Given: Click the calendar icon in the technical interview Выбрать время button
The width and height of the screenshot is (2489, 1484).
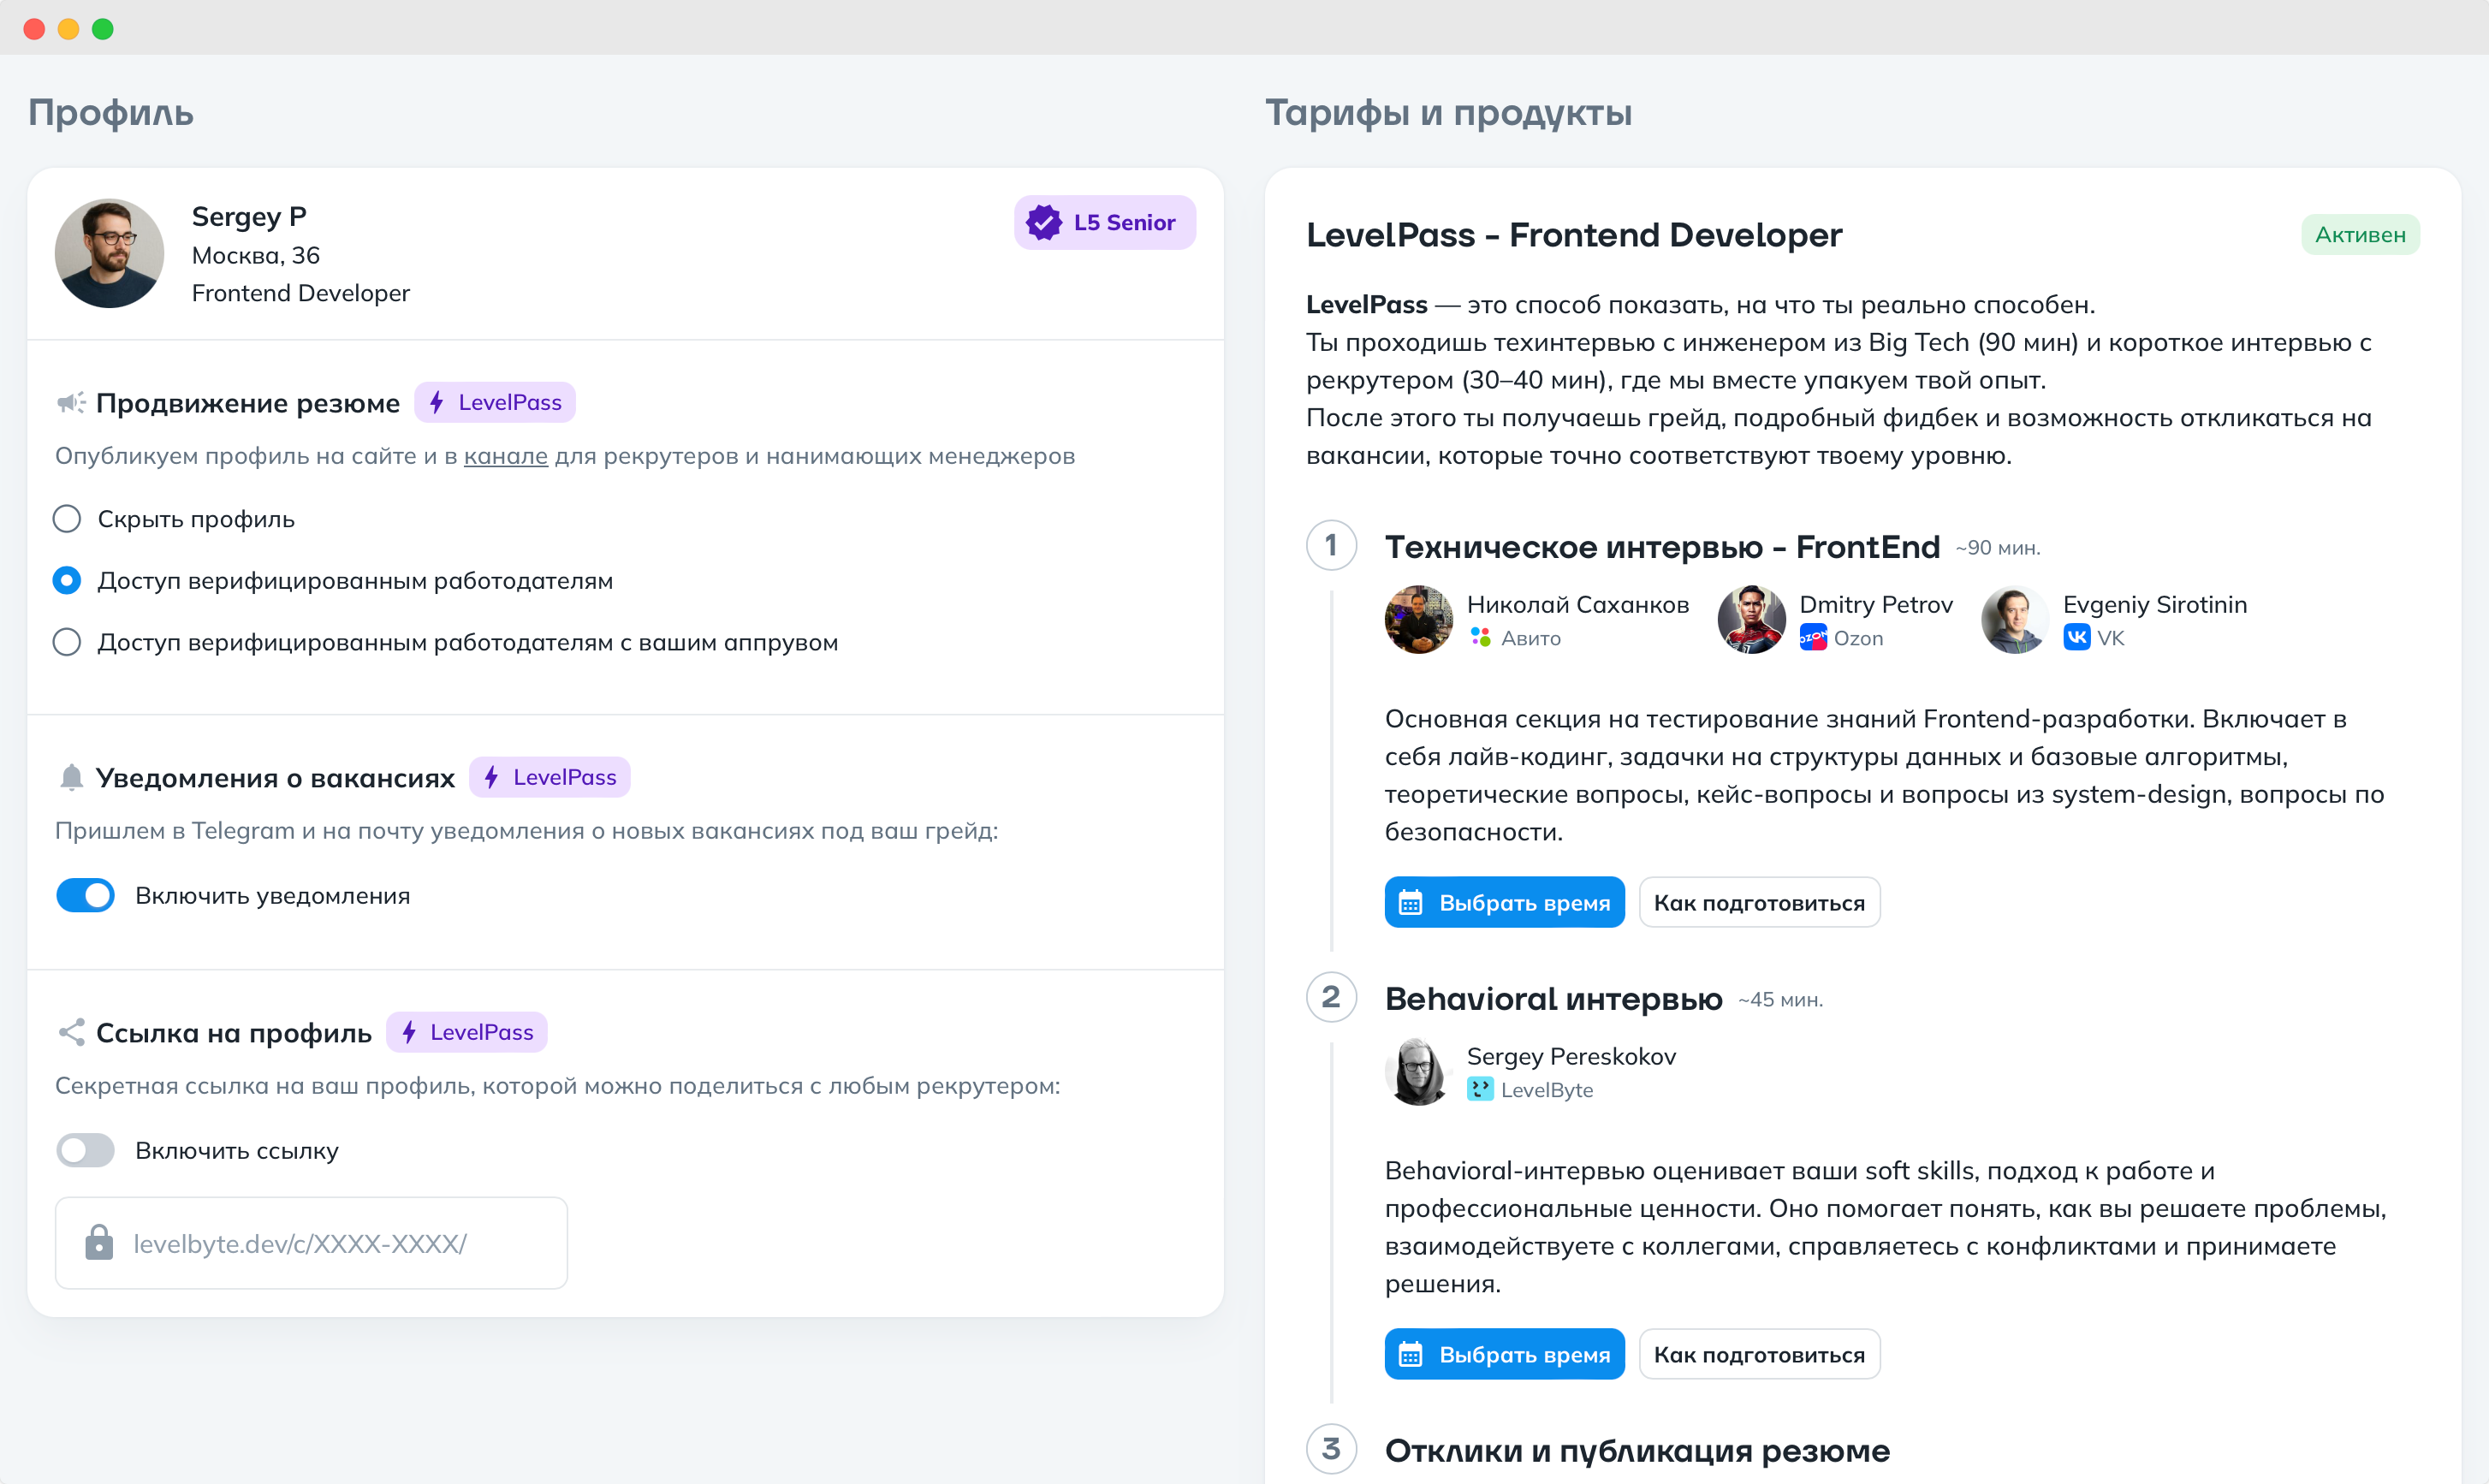Looking at the screenshot, I should (x=1410, y=903).
